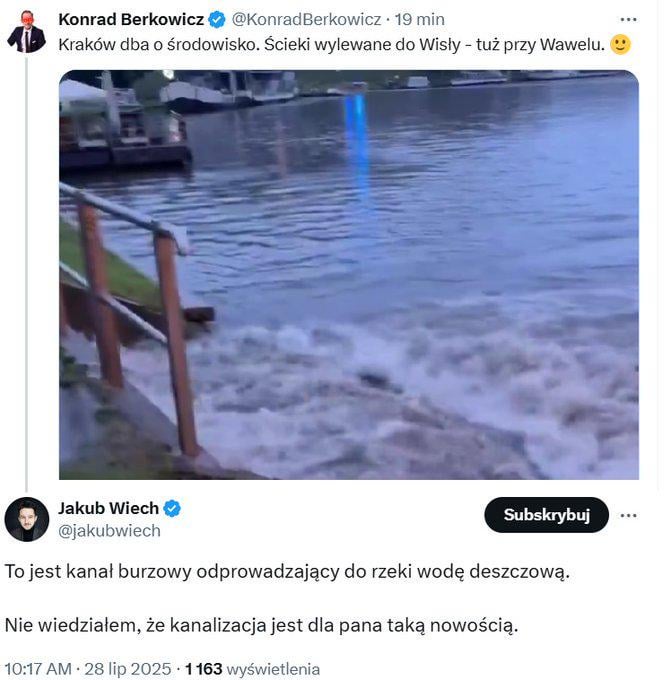View the 1 163 wyświetlenia count
Screen dimensions: 671x680
[x=252, y=669]
